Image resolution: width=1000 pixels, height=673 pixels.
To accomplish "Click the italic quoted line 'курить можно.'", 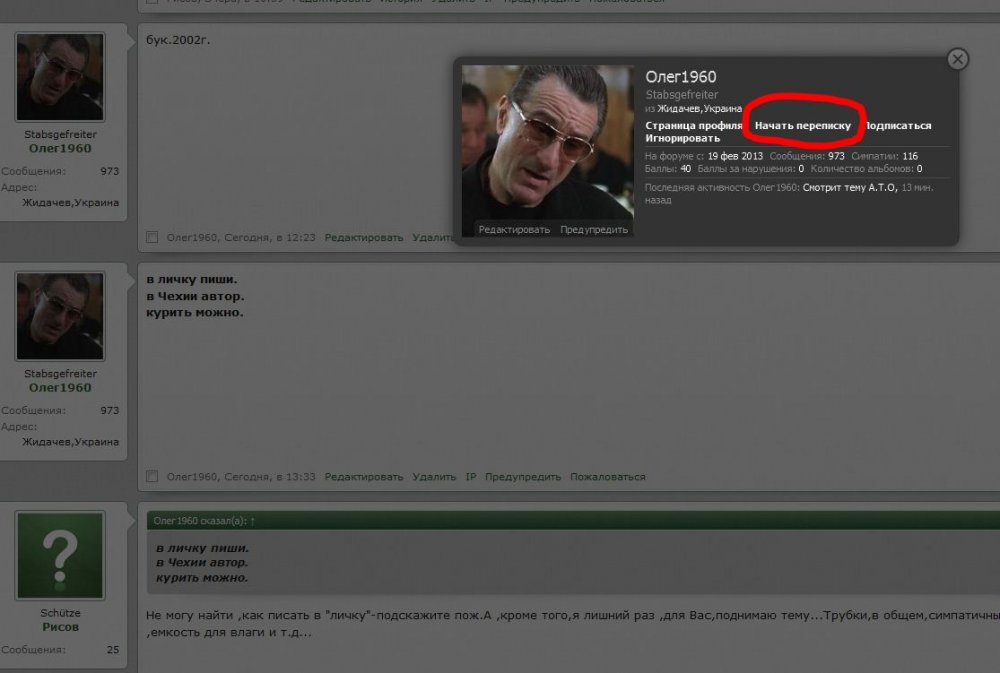I will click(x=202, y=578).
